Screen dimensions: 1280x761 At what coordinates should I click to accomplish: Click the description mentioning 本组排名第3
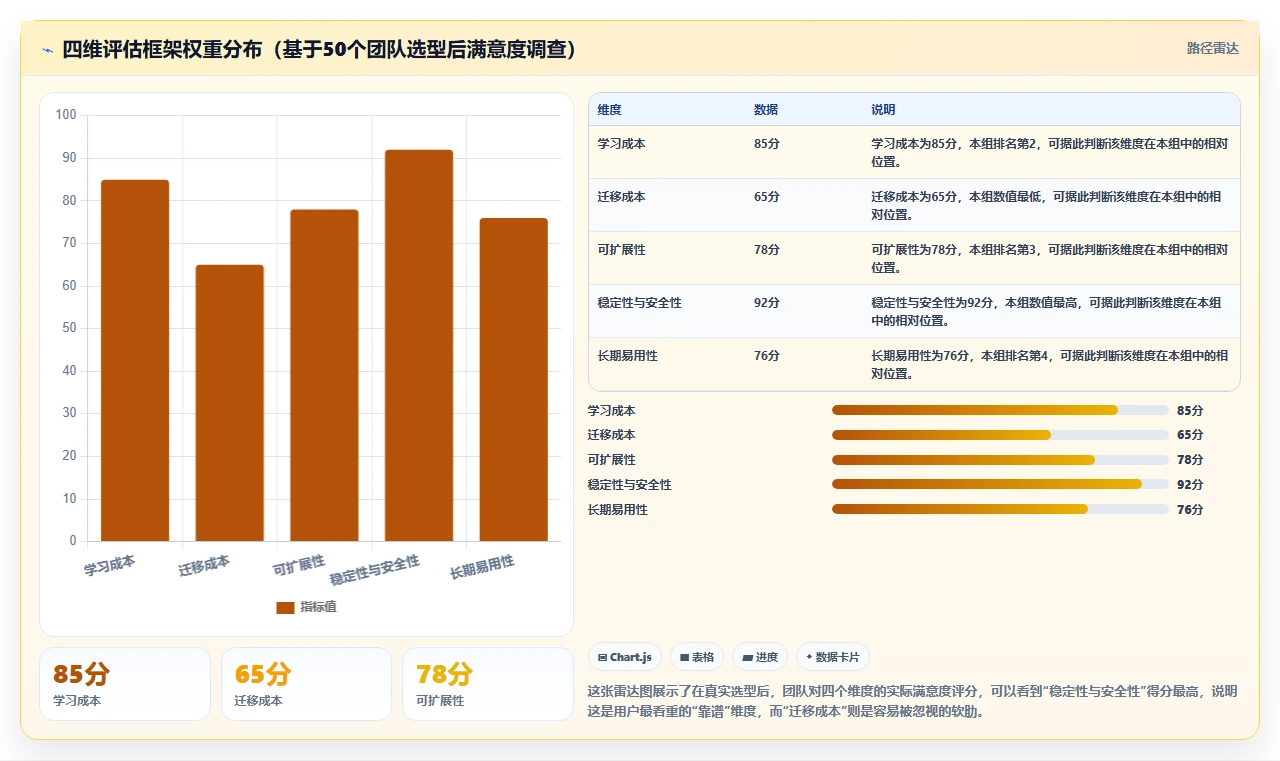pyautogui.click(x=1050, y=259)
